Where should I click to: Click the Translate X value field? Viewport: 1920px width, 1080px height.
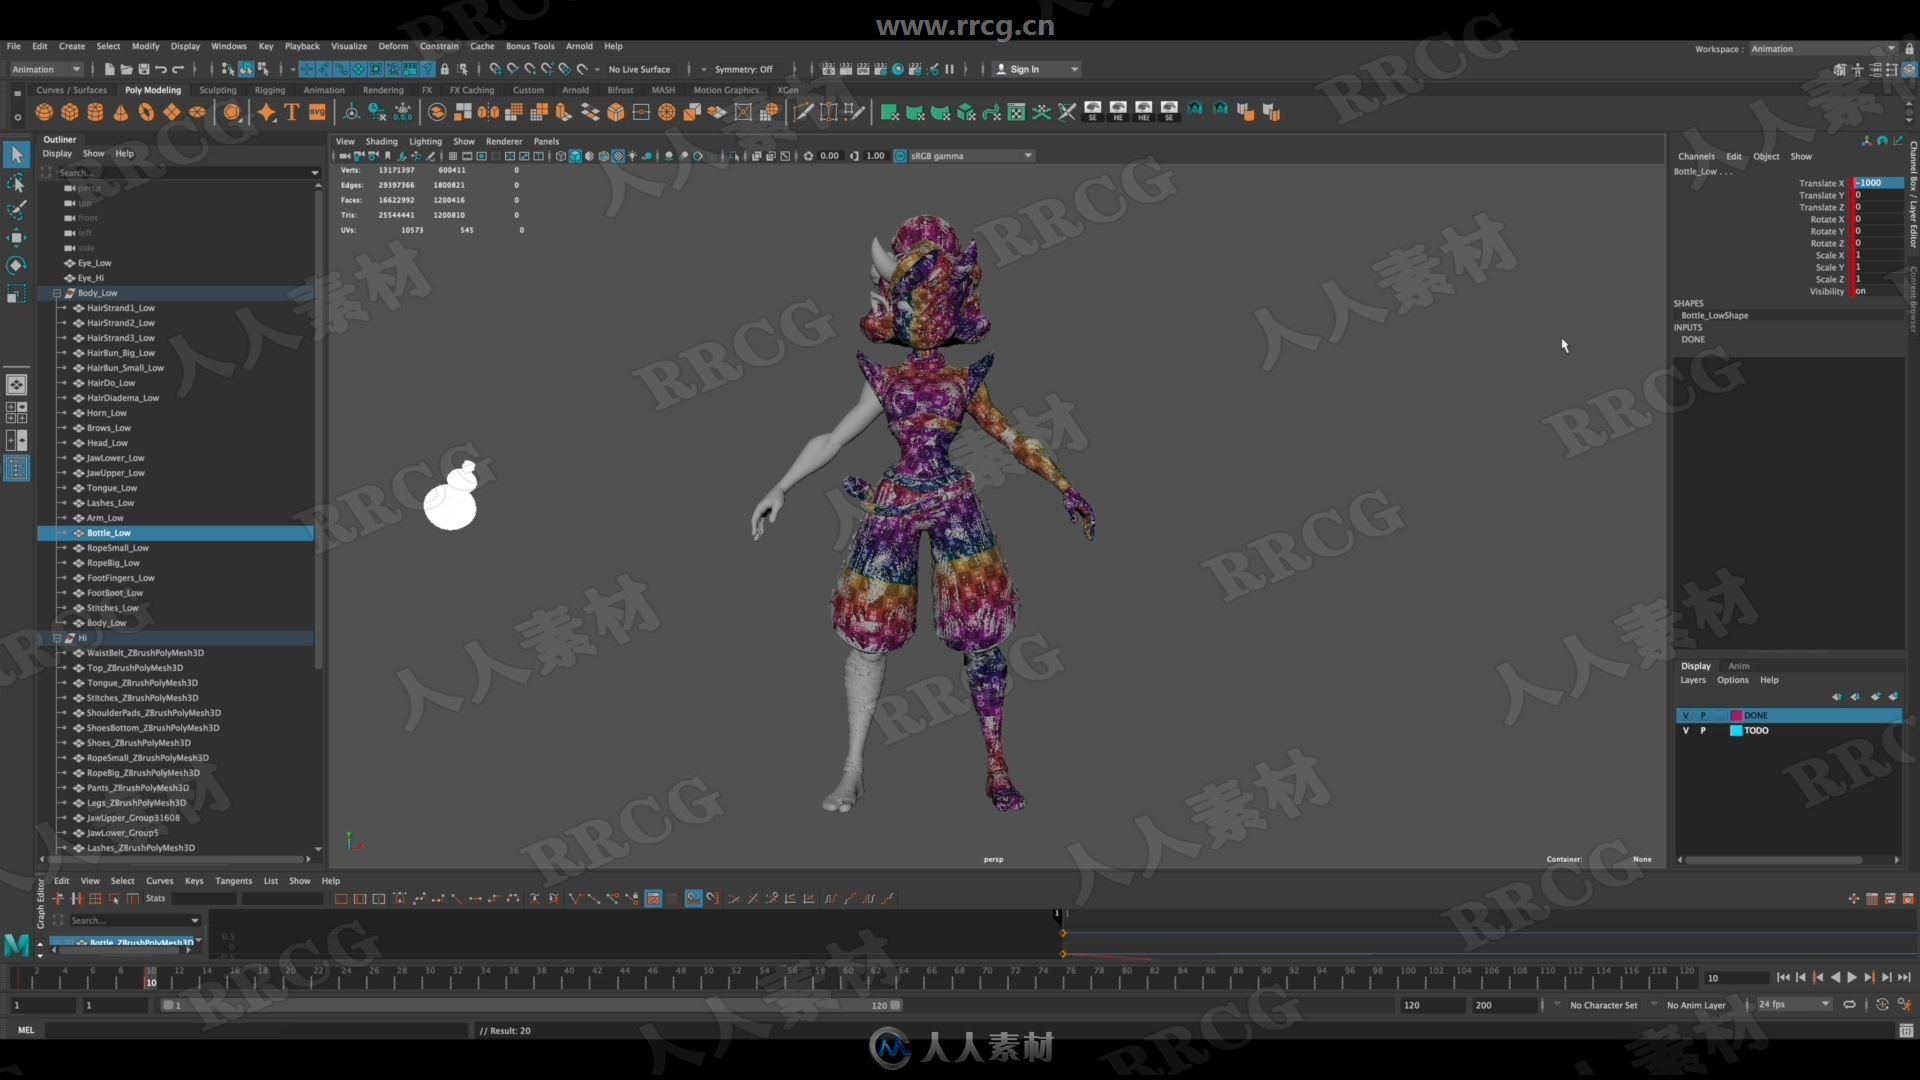pyautogui.click(x=1880, y=183)
